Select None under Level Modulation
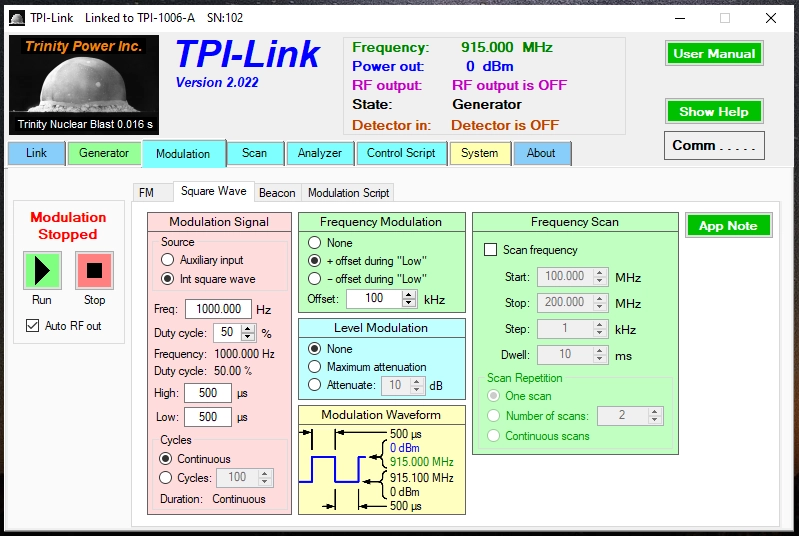Viewport: 799px width, 536px height. click(314, 349)
